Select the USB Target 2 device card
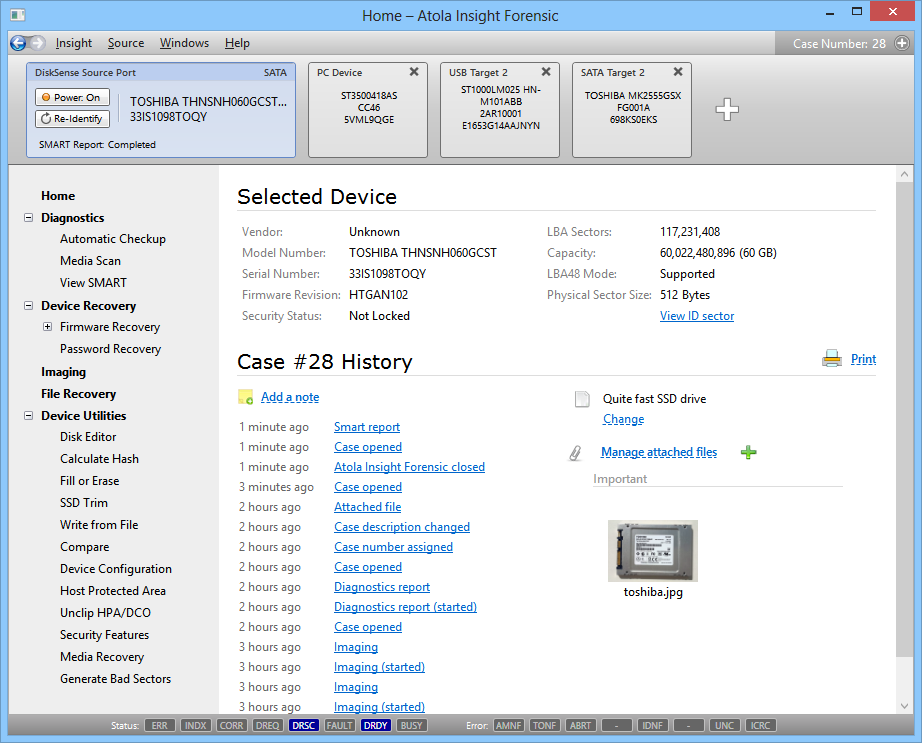This screenshot has height=743, width=922. click(x=500, y=110)
